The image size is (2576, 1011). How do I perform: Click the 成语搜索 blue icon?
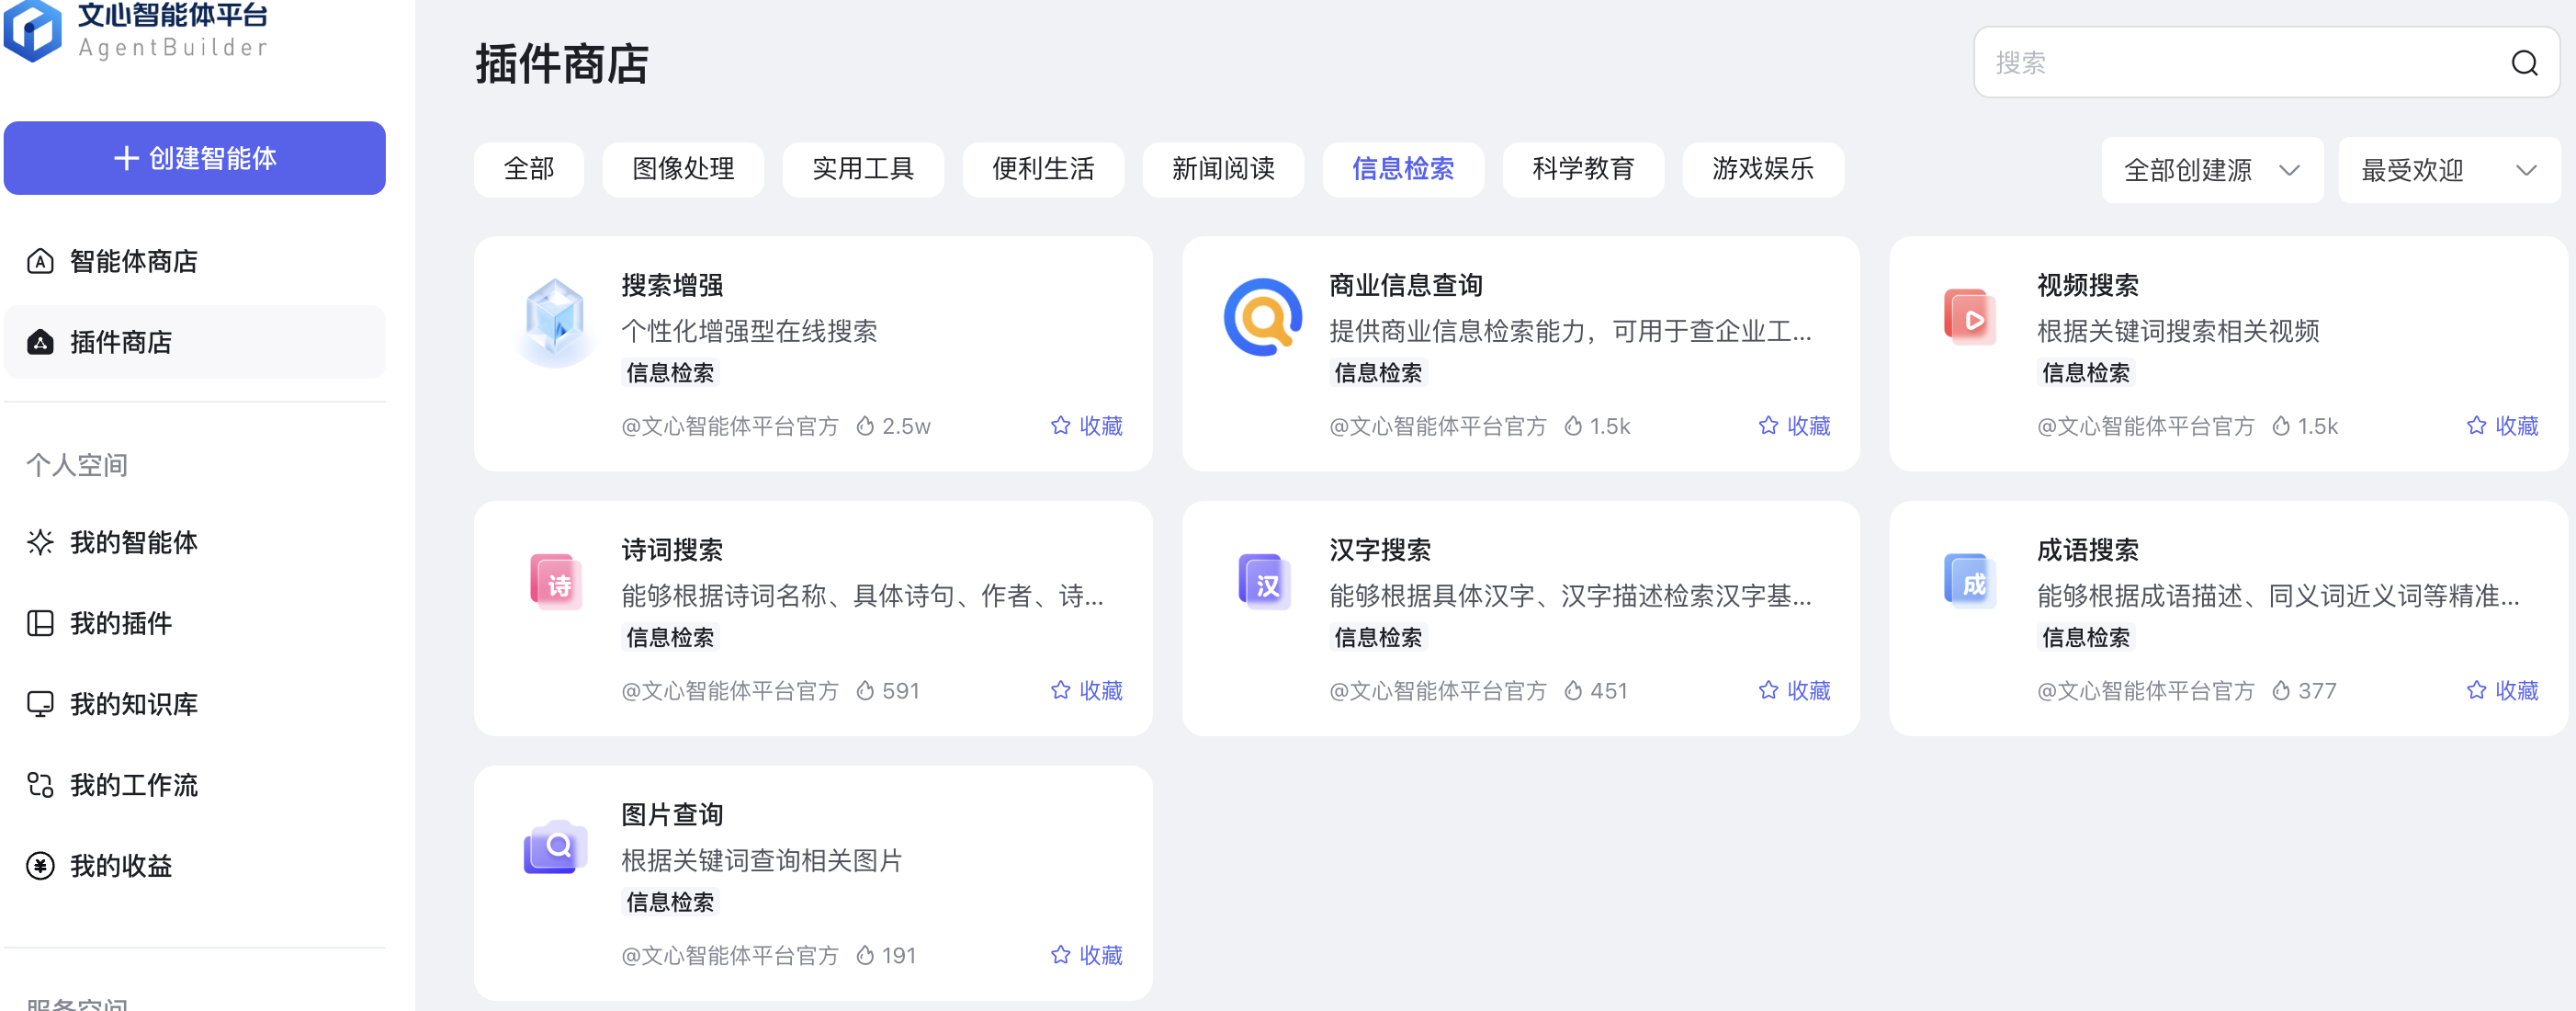click(x=1970, y=582)
